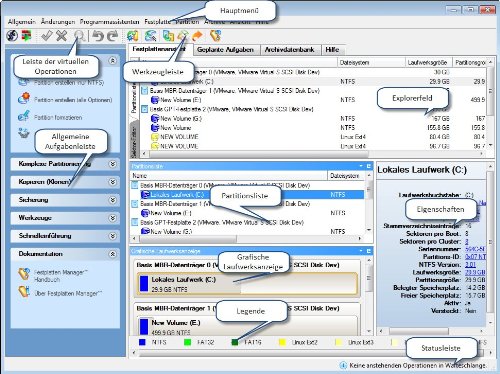The image size is (500, 374).
Task: Click the NTFS Version 3.01 link
Action: [470, 264]
